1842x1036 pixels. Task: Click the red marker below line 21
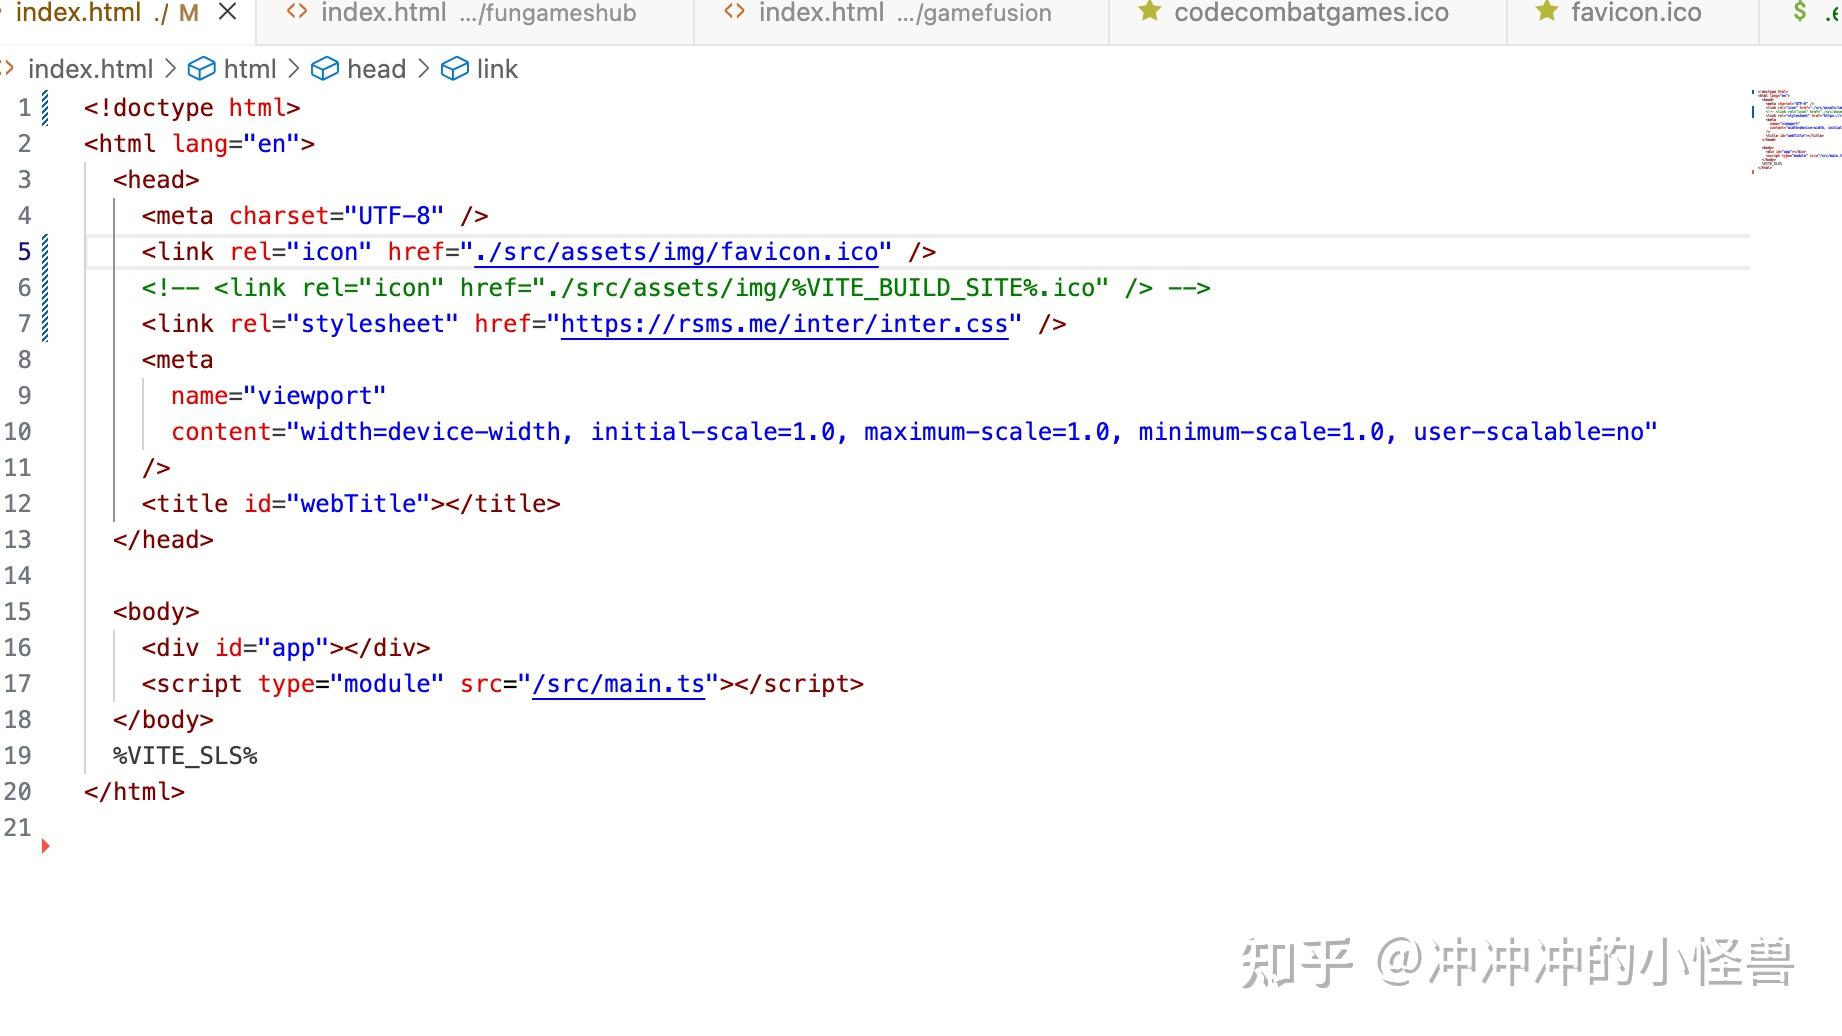[45, 845]
